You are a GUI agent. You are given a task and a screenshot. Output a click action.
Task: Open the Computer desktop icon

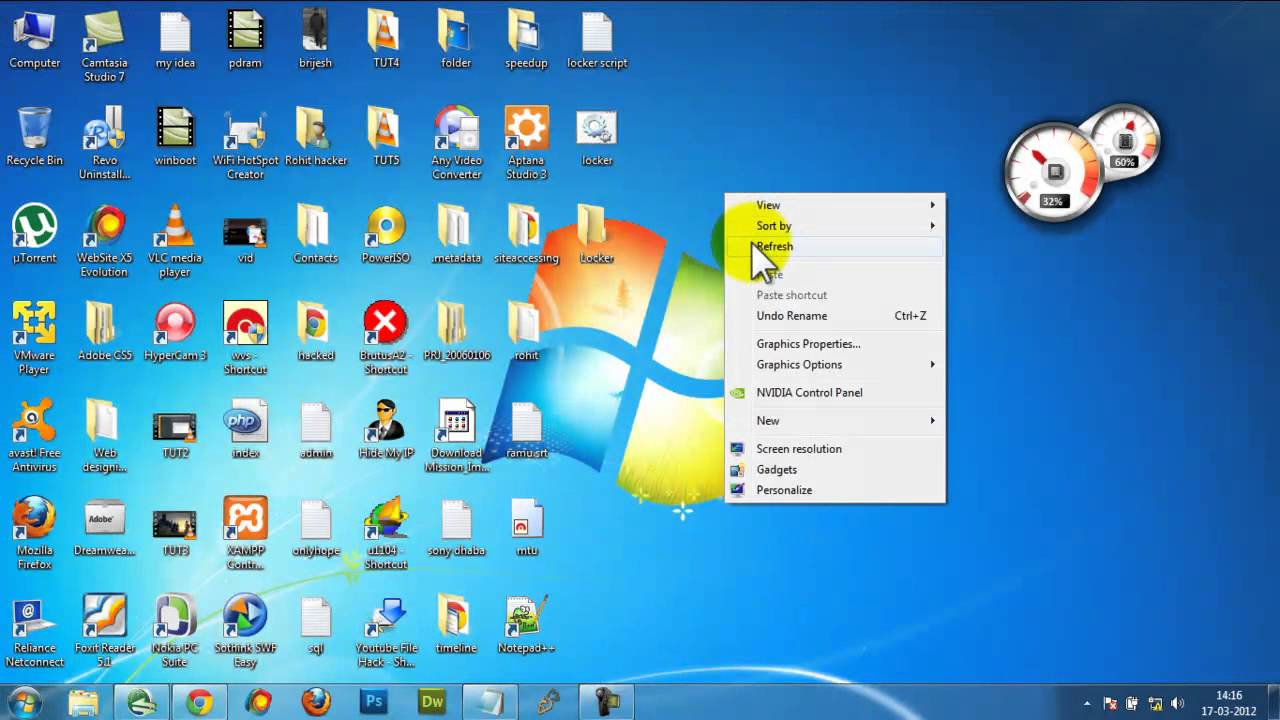(x=34, y=41)
